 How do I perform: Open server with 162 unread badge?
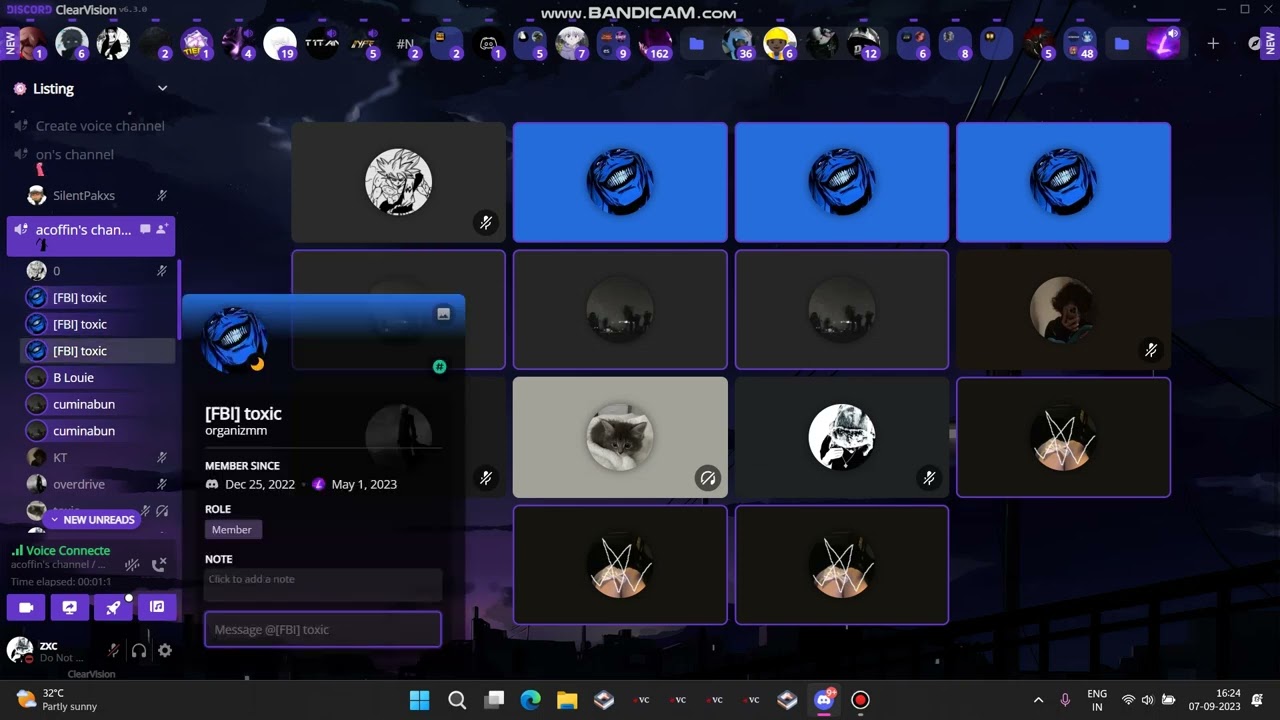pos(655,43)
